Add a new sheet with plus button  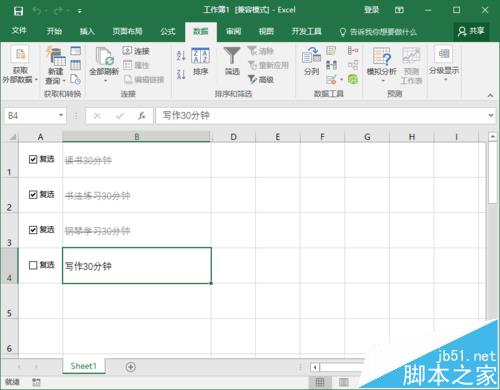131,367
